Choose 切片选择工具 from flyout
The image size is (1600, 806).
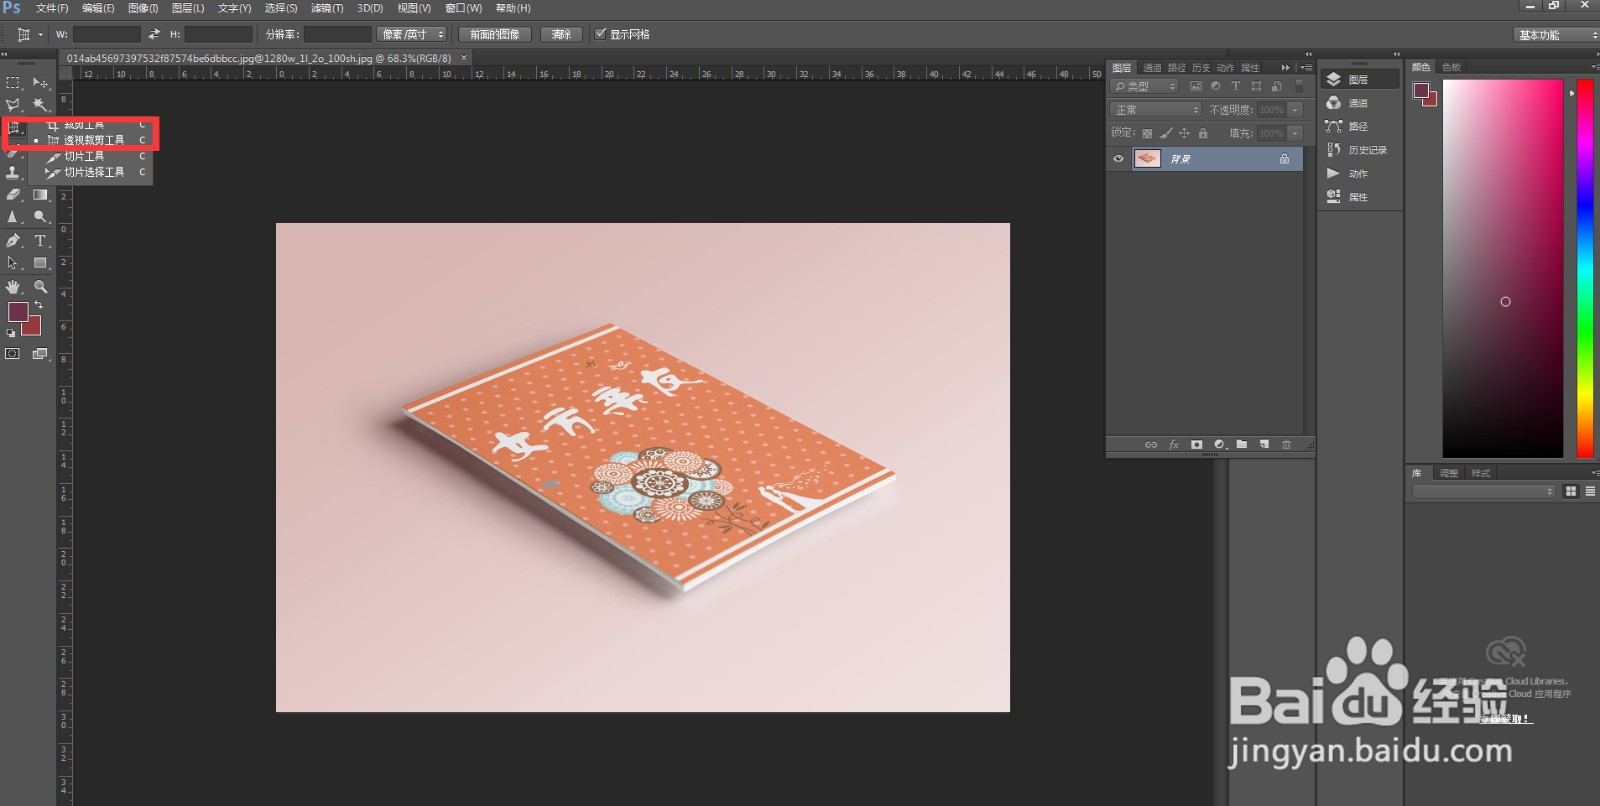coord(95,172)
